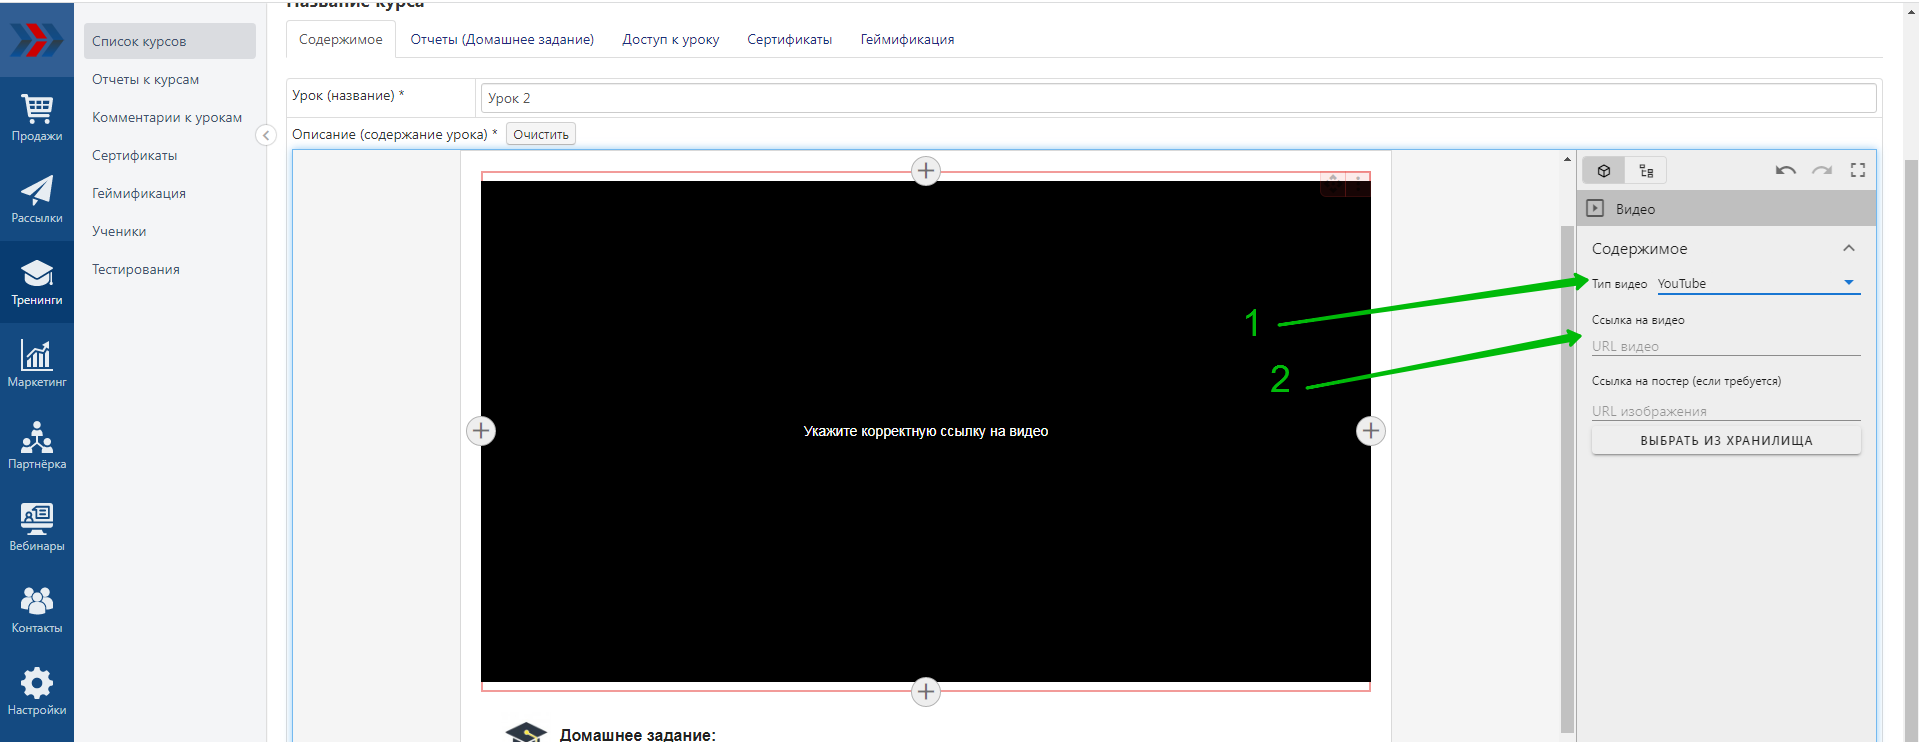1919x742 pixels.
Task: Switch to Доступ к уроку tab
Action: [x=670, y=40]
